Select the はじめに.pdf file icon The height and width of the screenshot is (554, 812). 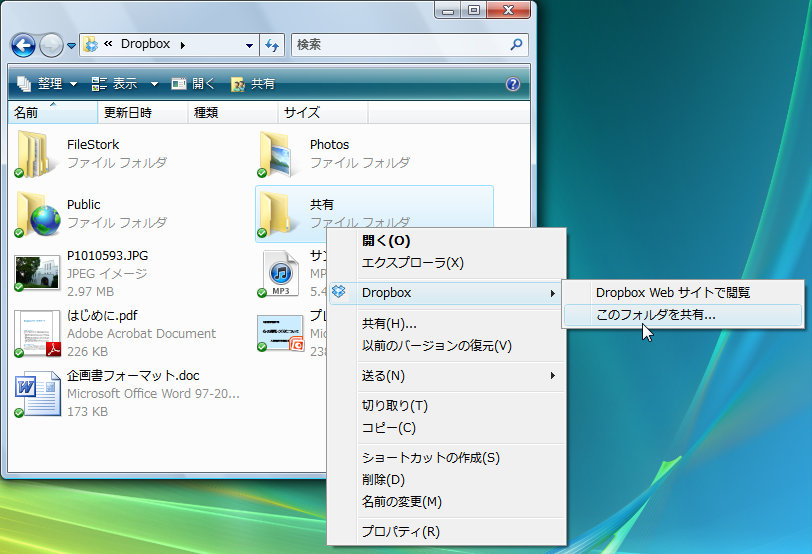point(37,334)
